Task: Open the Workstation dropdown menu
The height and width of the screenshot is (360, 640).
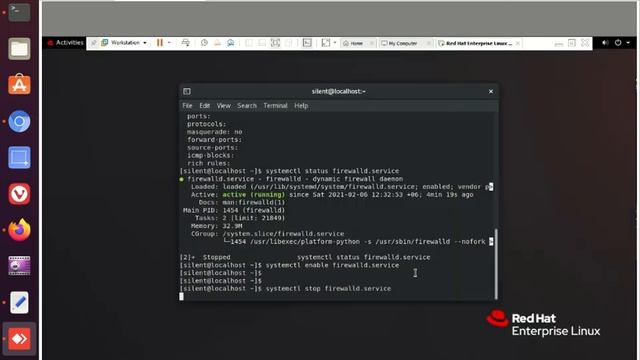Action: [x=124, y=43]
